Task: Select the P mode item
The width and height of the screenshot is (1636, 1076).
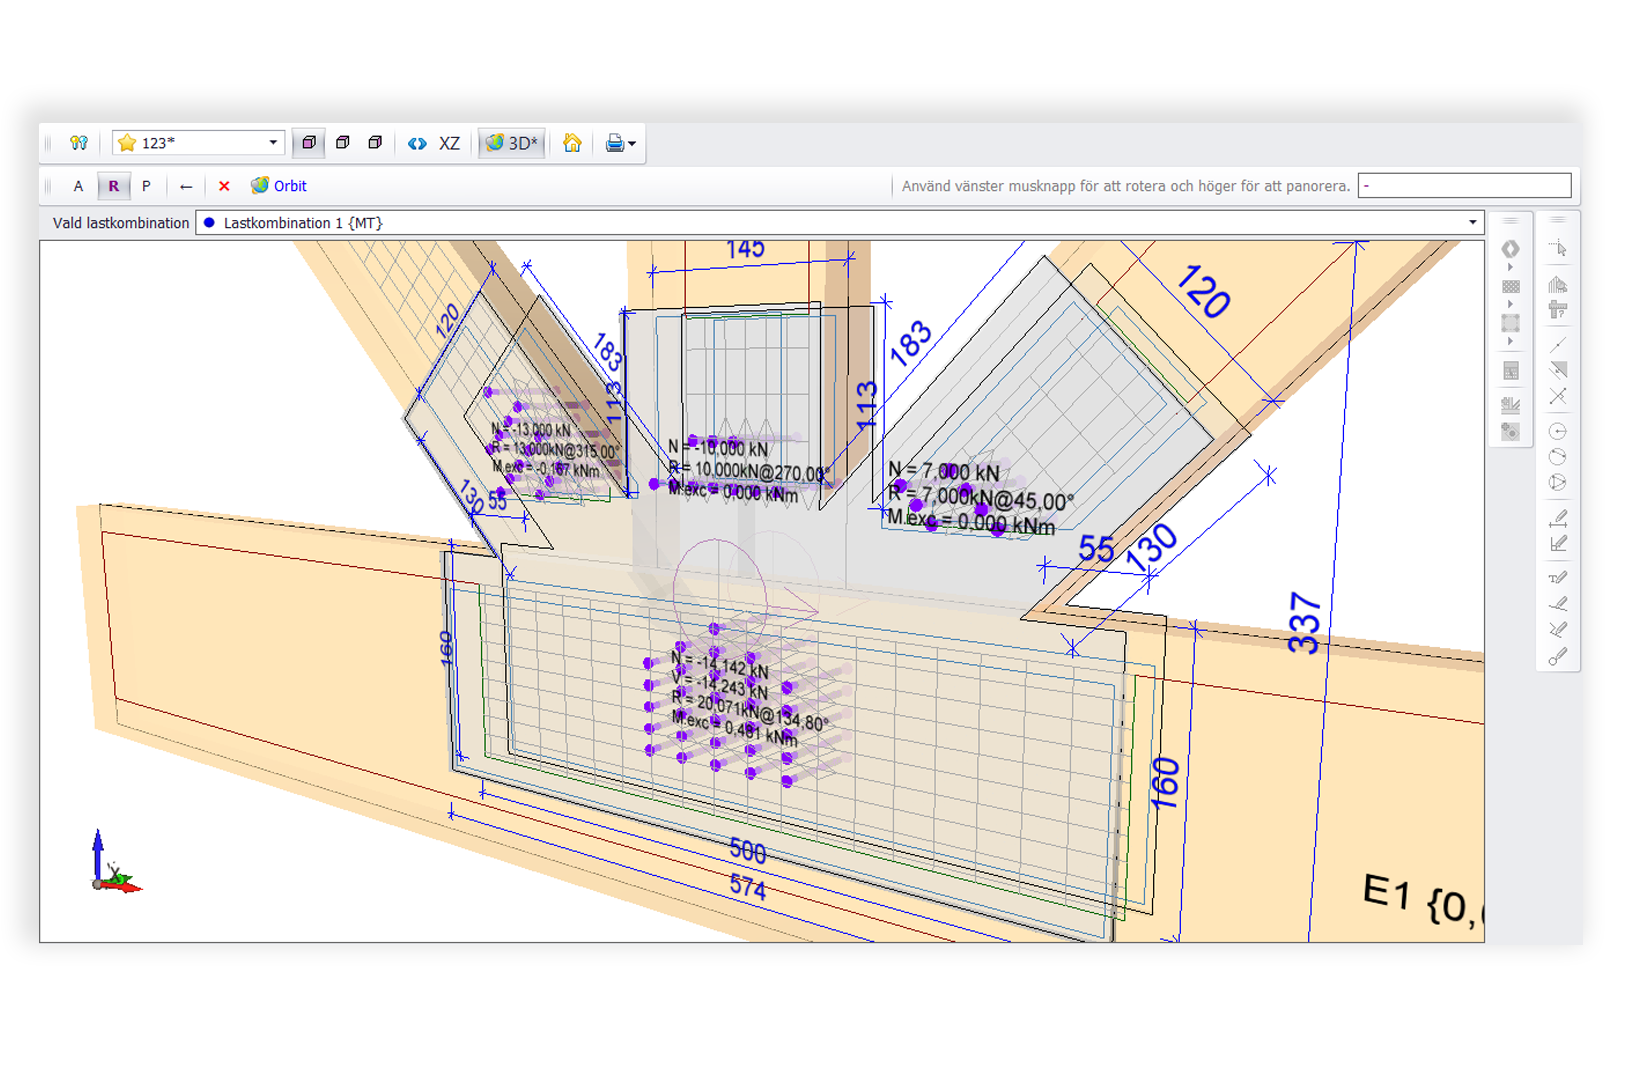Action: coord(146,186)
